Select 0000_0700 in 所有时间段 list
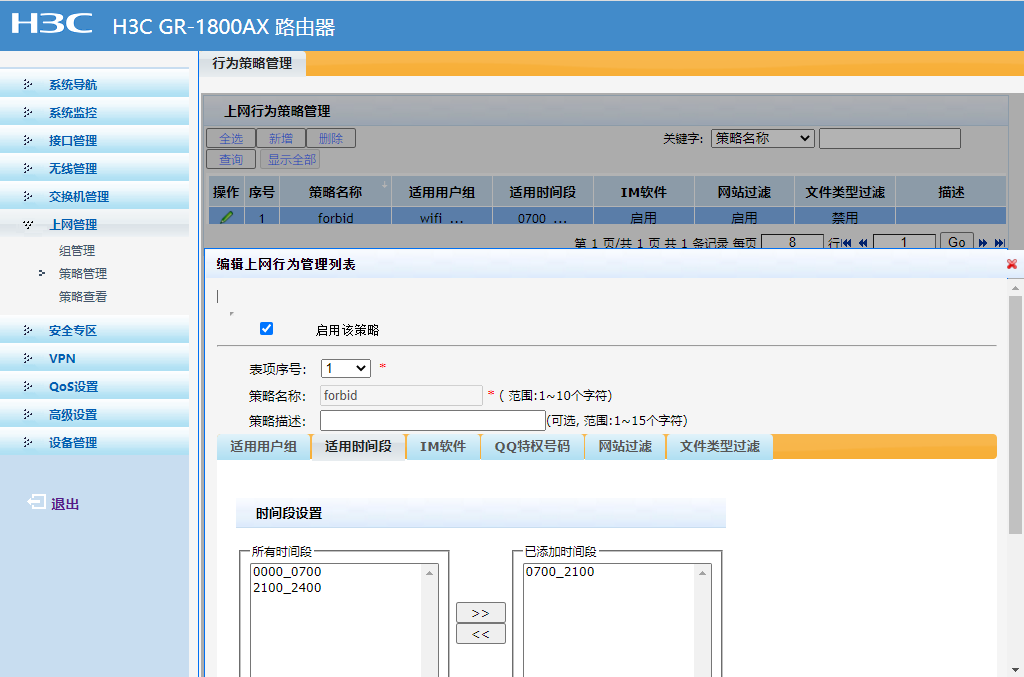 [287, 571]
